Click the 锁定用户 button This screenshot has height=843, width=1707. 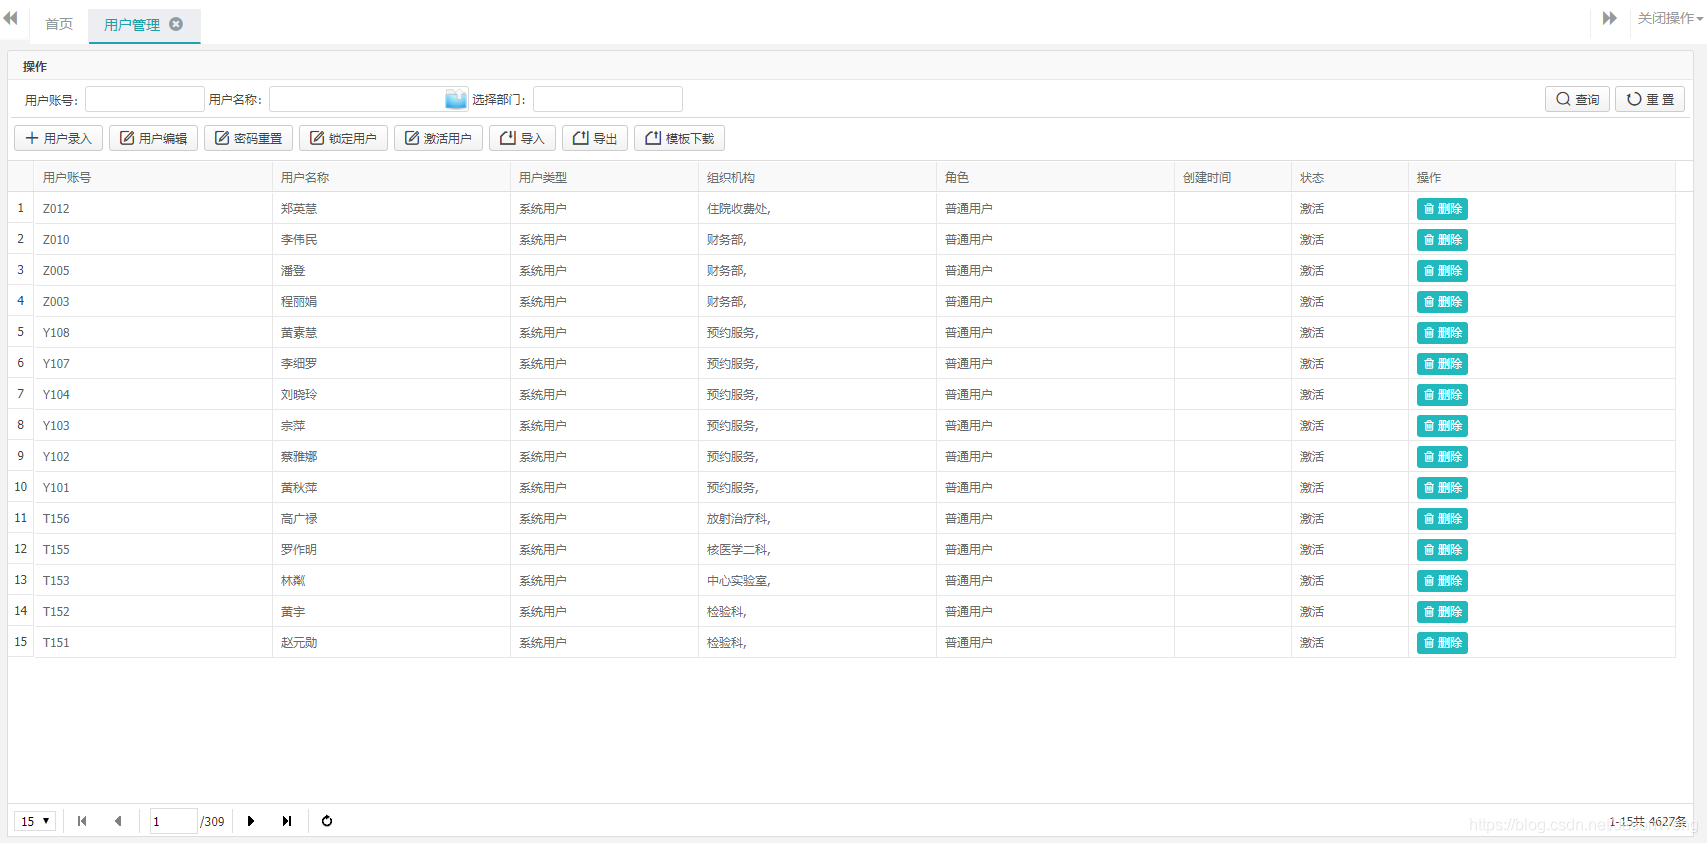coord(343,138)
